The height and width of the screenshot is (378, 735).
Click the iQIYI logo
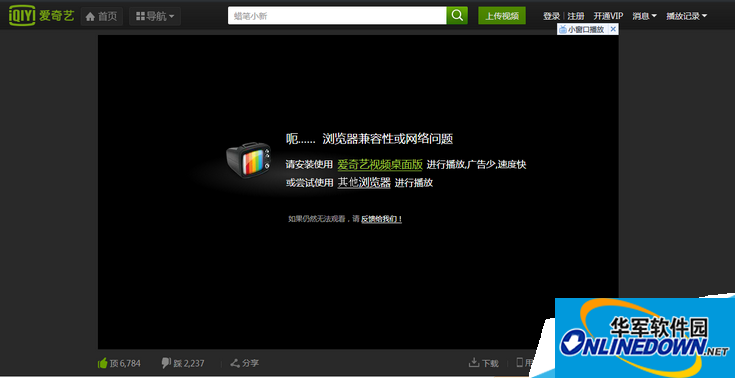point(41,16)
